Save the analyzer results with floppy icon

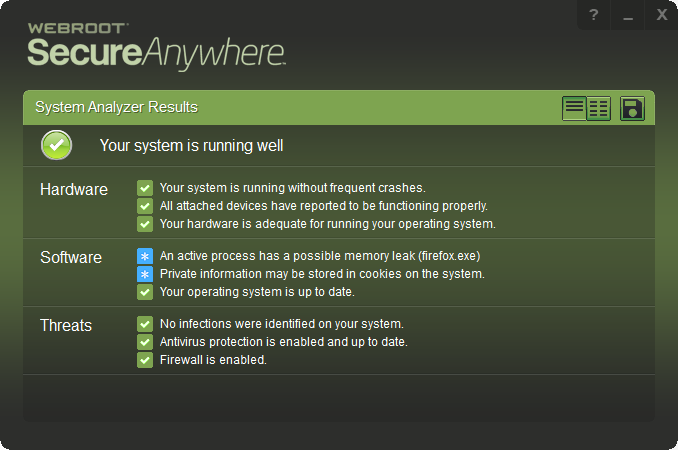pyautogui.click(x=632, y=108)
